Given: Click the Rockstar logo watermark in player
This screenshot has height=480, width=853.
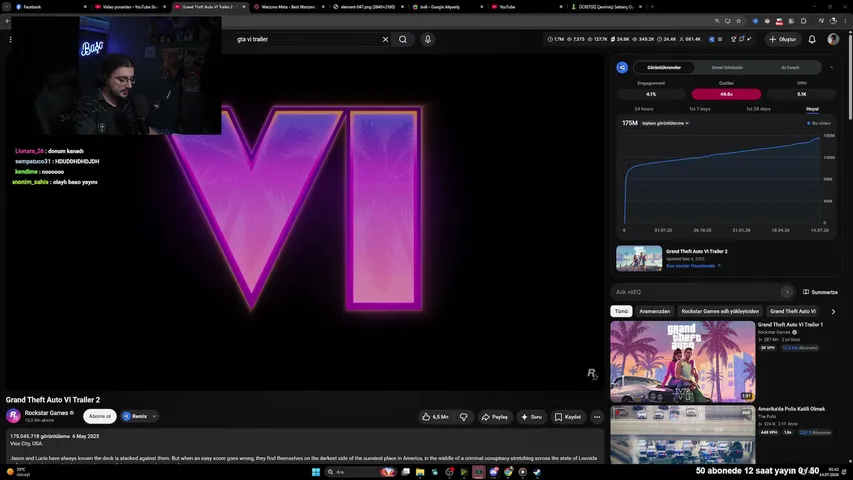Looking at the screenshot, I should point(592,373).
